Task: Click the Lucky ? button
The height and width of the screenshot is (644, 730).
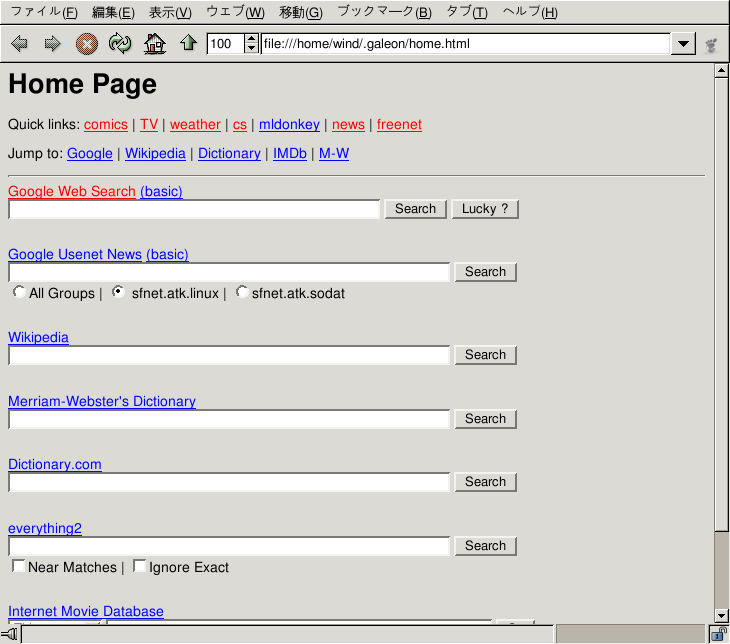Action: tap(485, 209)
